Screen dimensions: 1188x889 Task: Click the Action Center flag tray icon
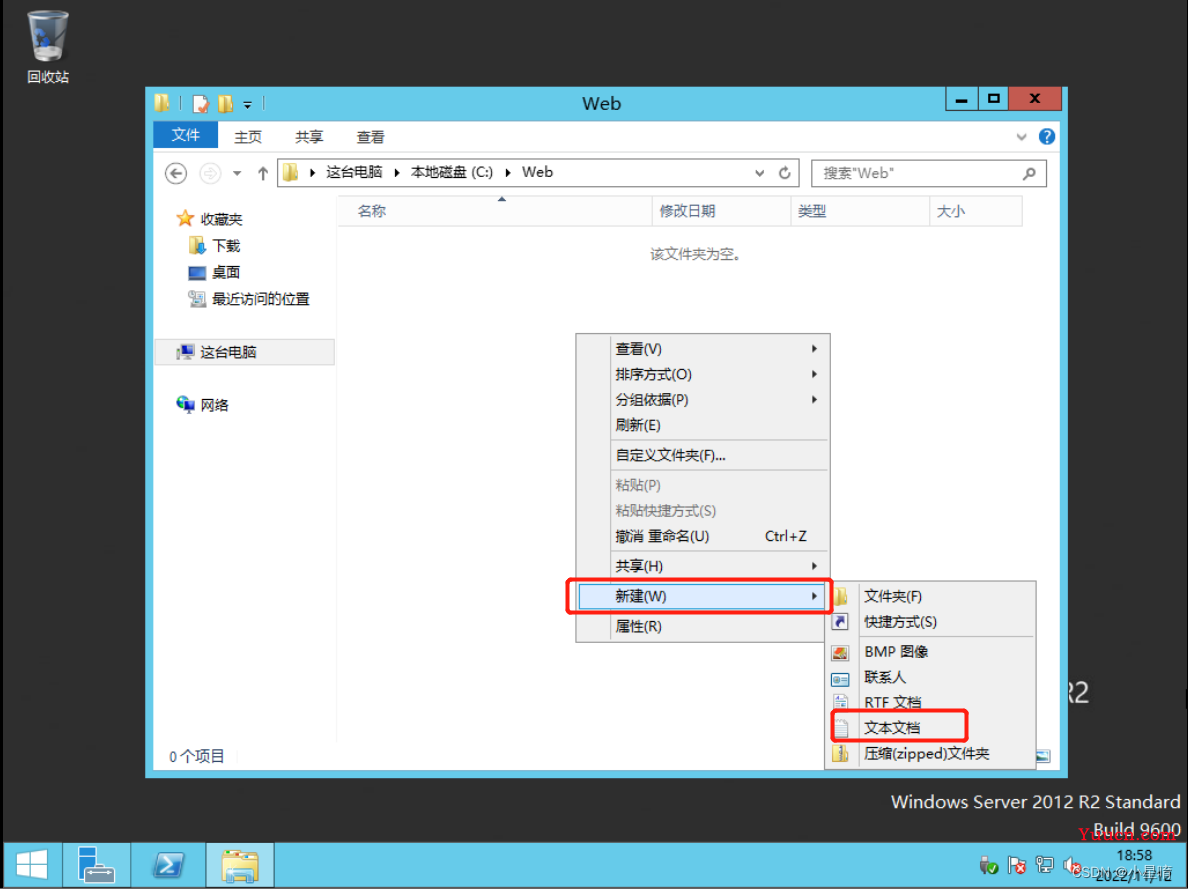tap(1017, 865)
